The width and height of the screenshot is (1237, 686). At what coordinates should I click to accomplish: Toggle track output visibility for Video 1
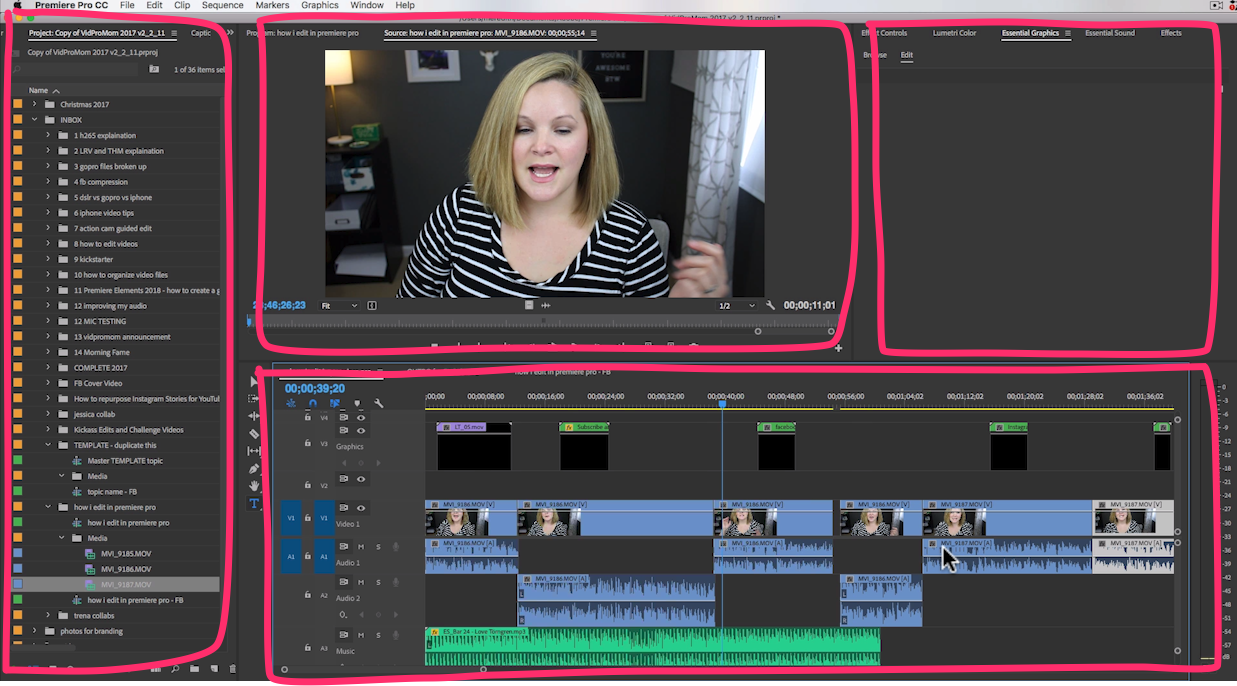coord(361,508)
